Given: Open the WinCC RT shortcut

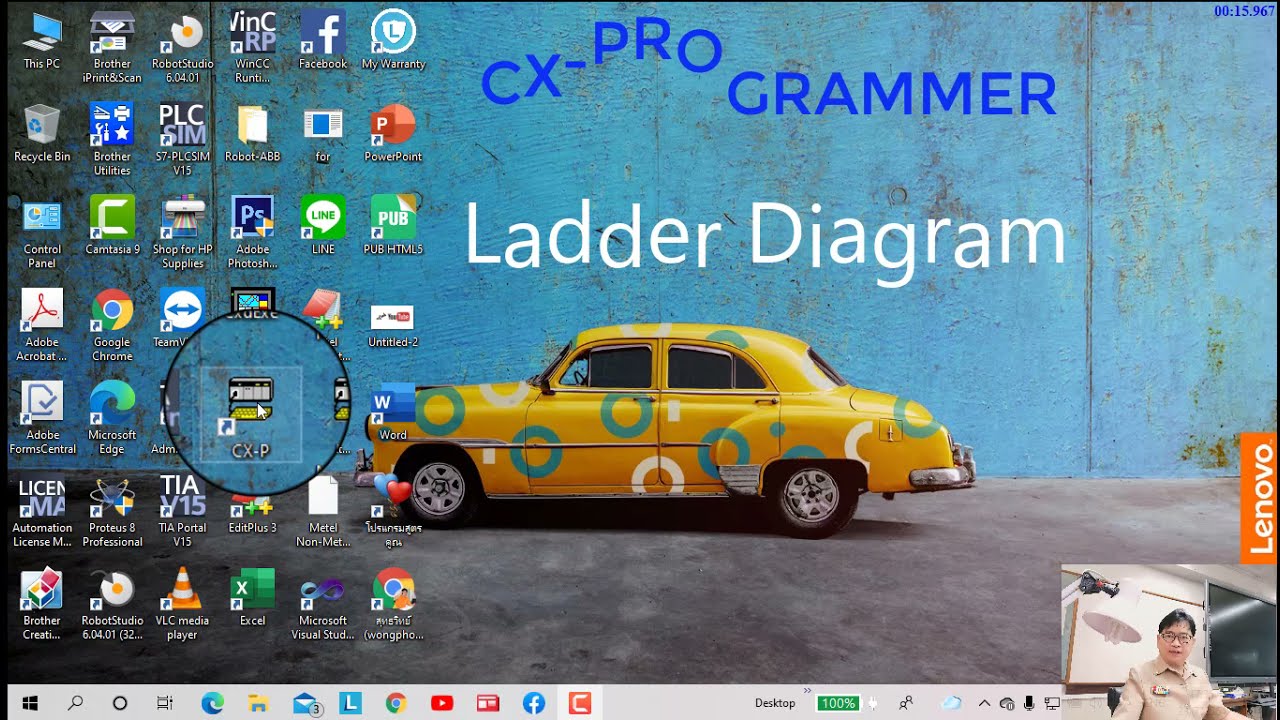Looking at the screenshot, I should [x=252, y=47].
